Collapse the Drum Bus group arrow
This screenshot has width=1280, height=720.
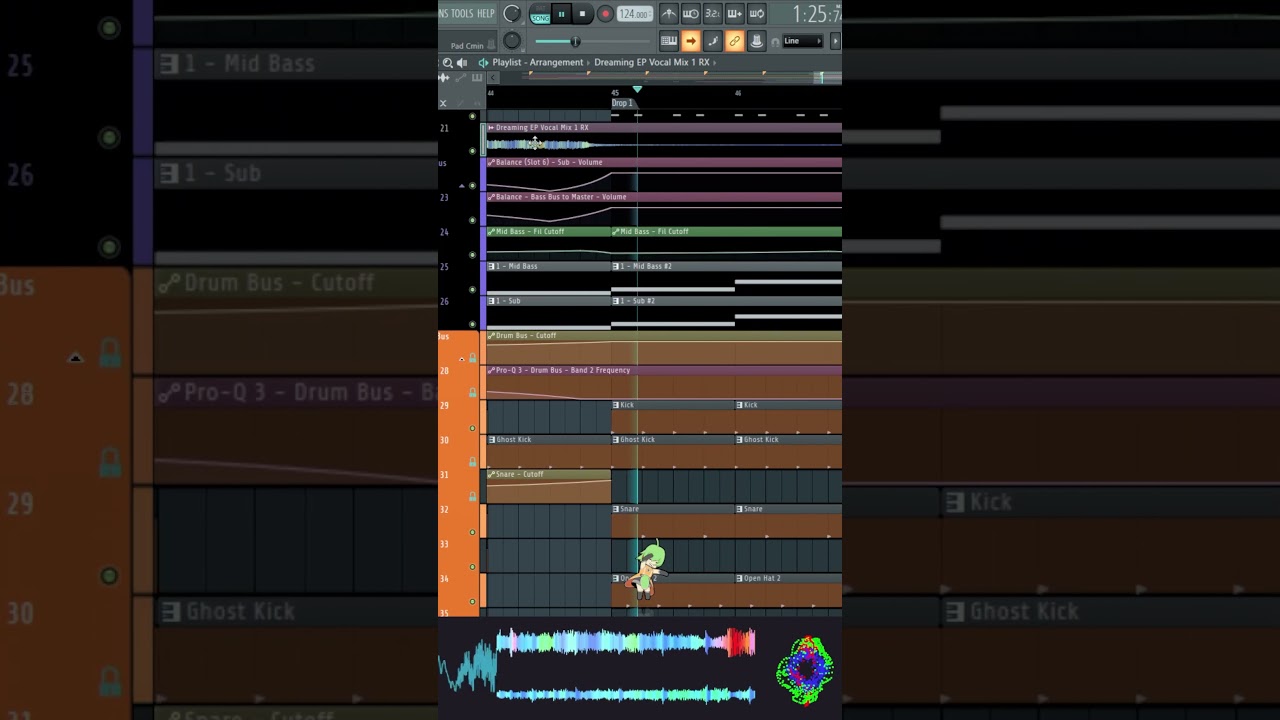click(x=462, y=358)
